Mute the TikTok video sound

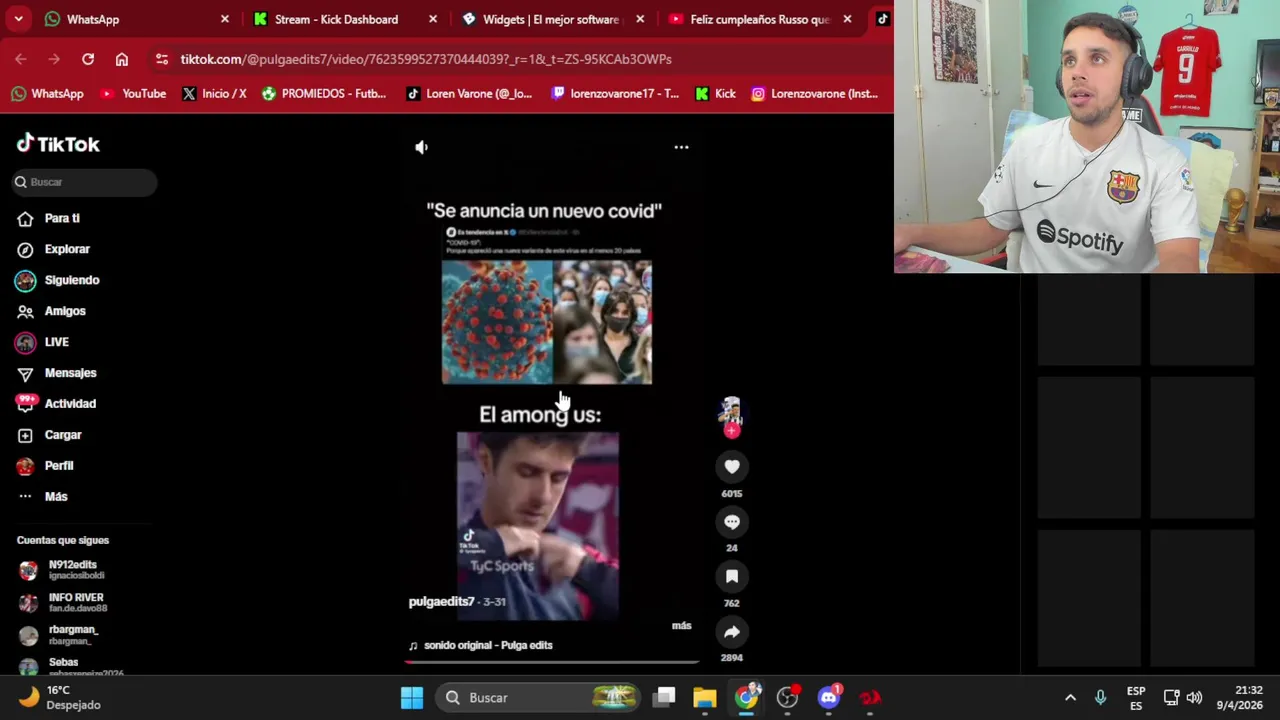(x=421, y=147)
